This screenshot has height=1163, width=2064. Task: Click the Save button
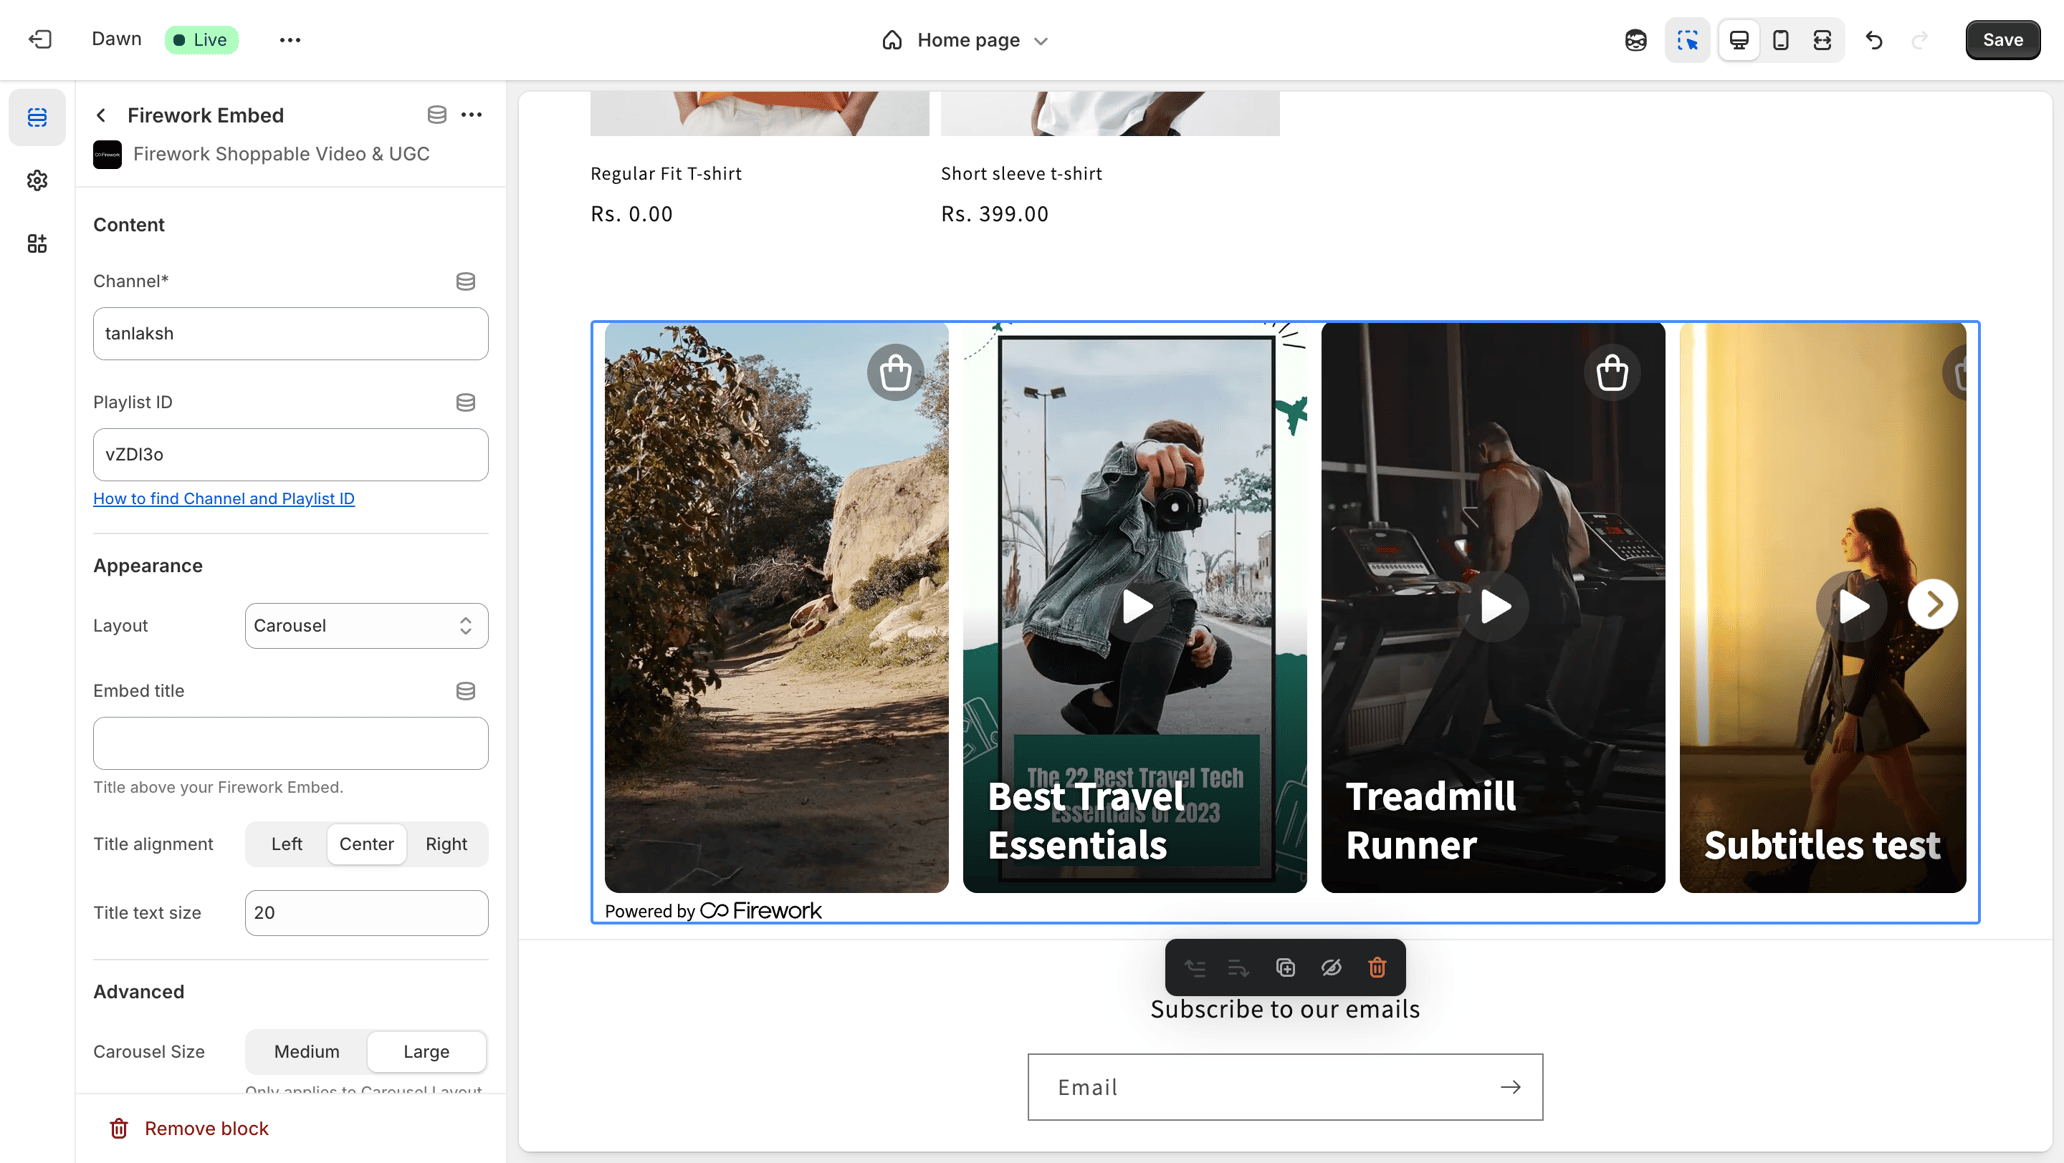(2003, 40)
